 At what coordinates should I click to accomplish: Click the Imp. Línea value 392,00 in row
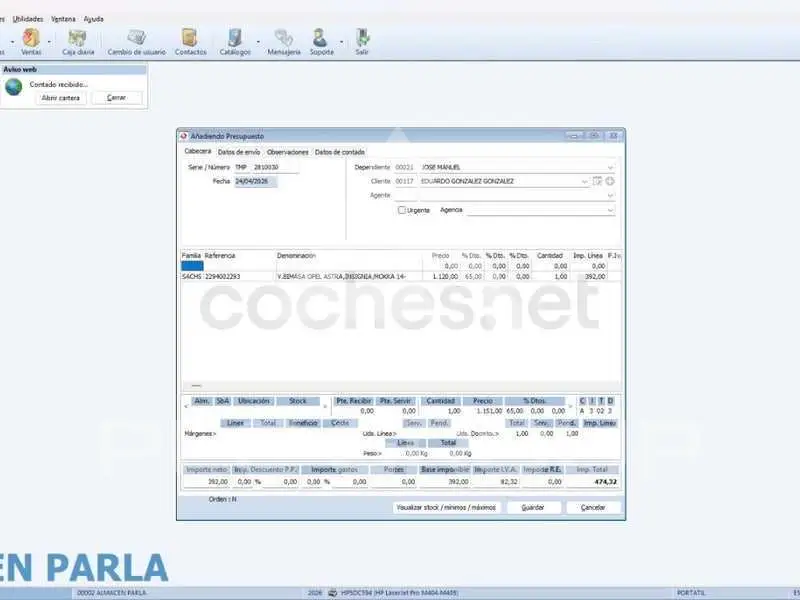(x=595, y=277)
